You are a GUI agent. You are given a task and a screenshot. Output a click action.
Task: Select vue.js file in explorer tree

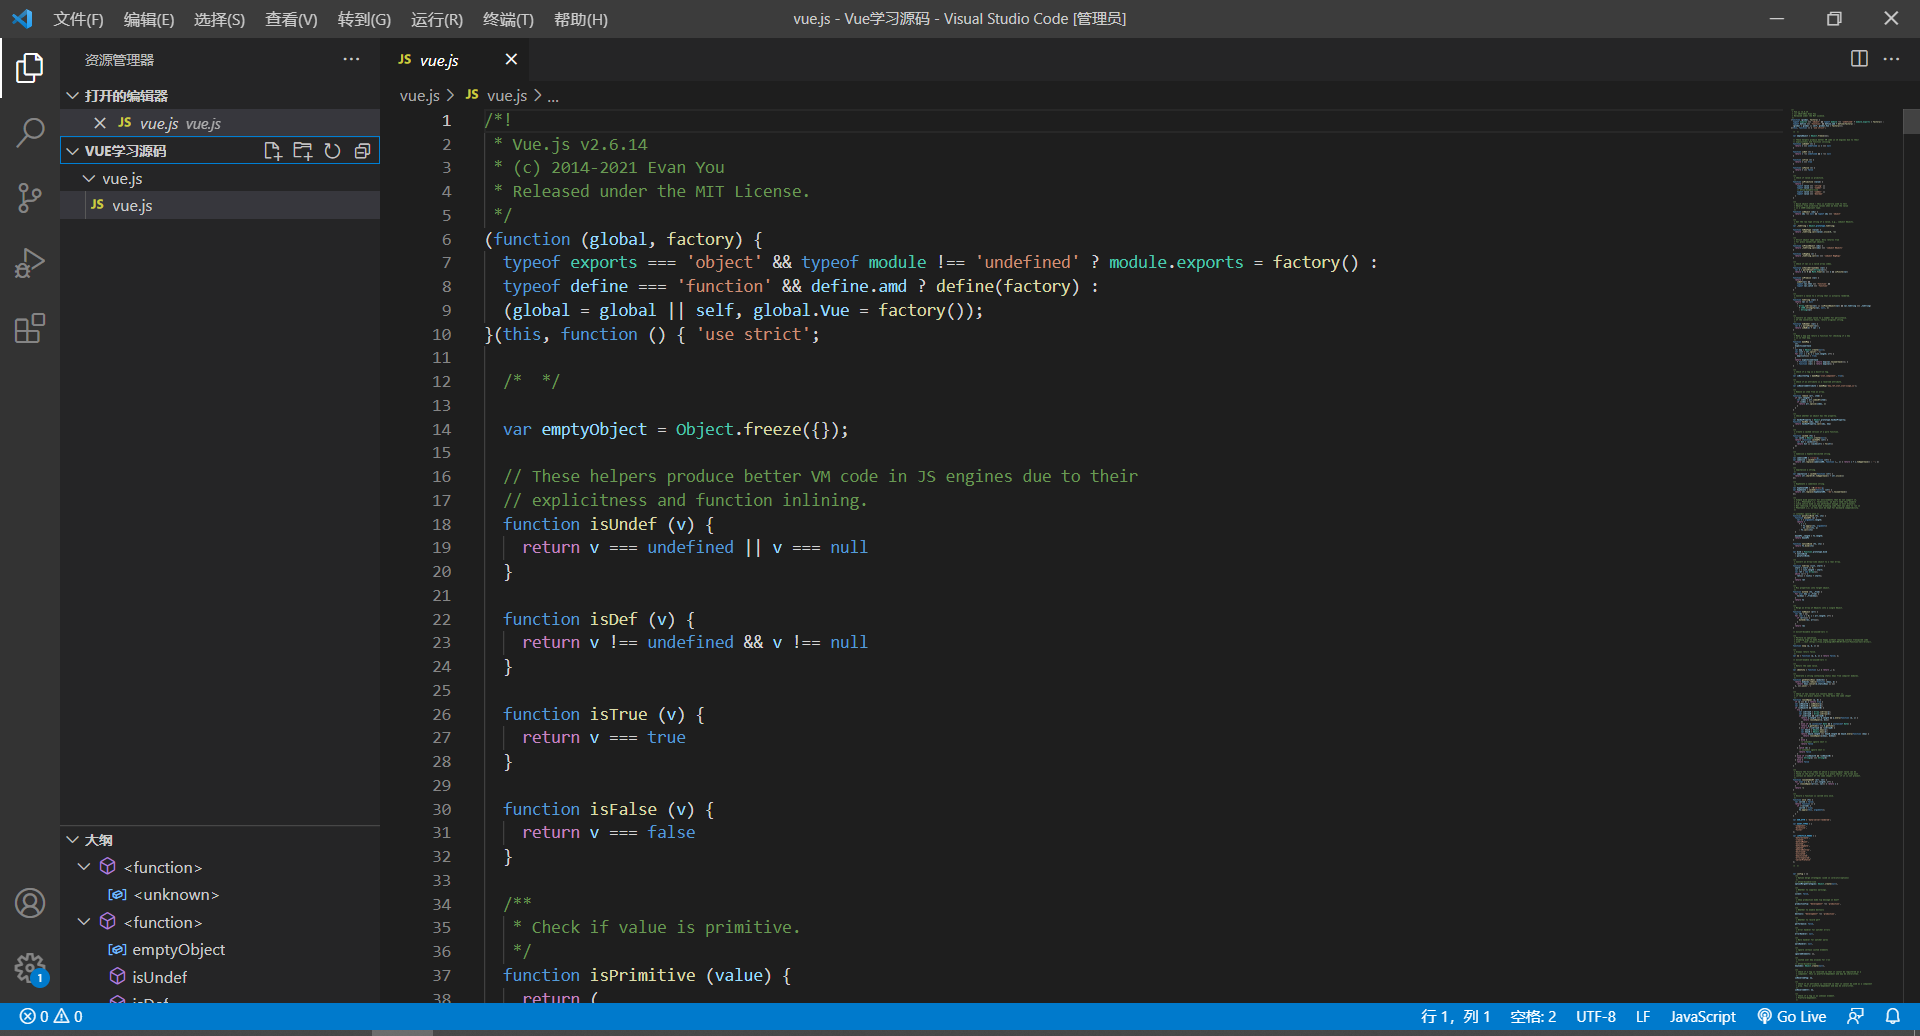pyautogui.click(x=220, y=205)
